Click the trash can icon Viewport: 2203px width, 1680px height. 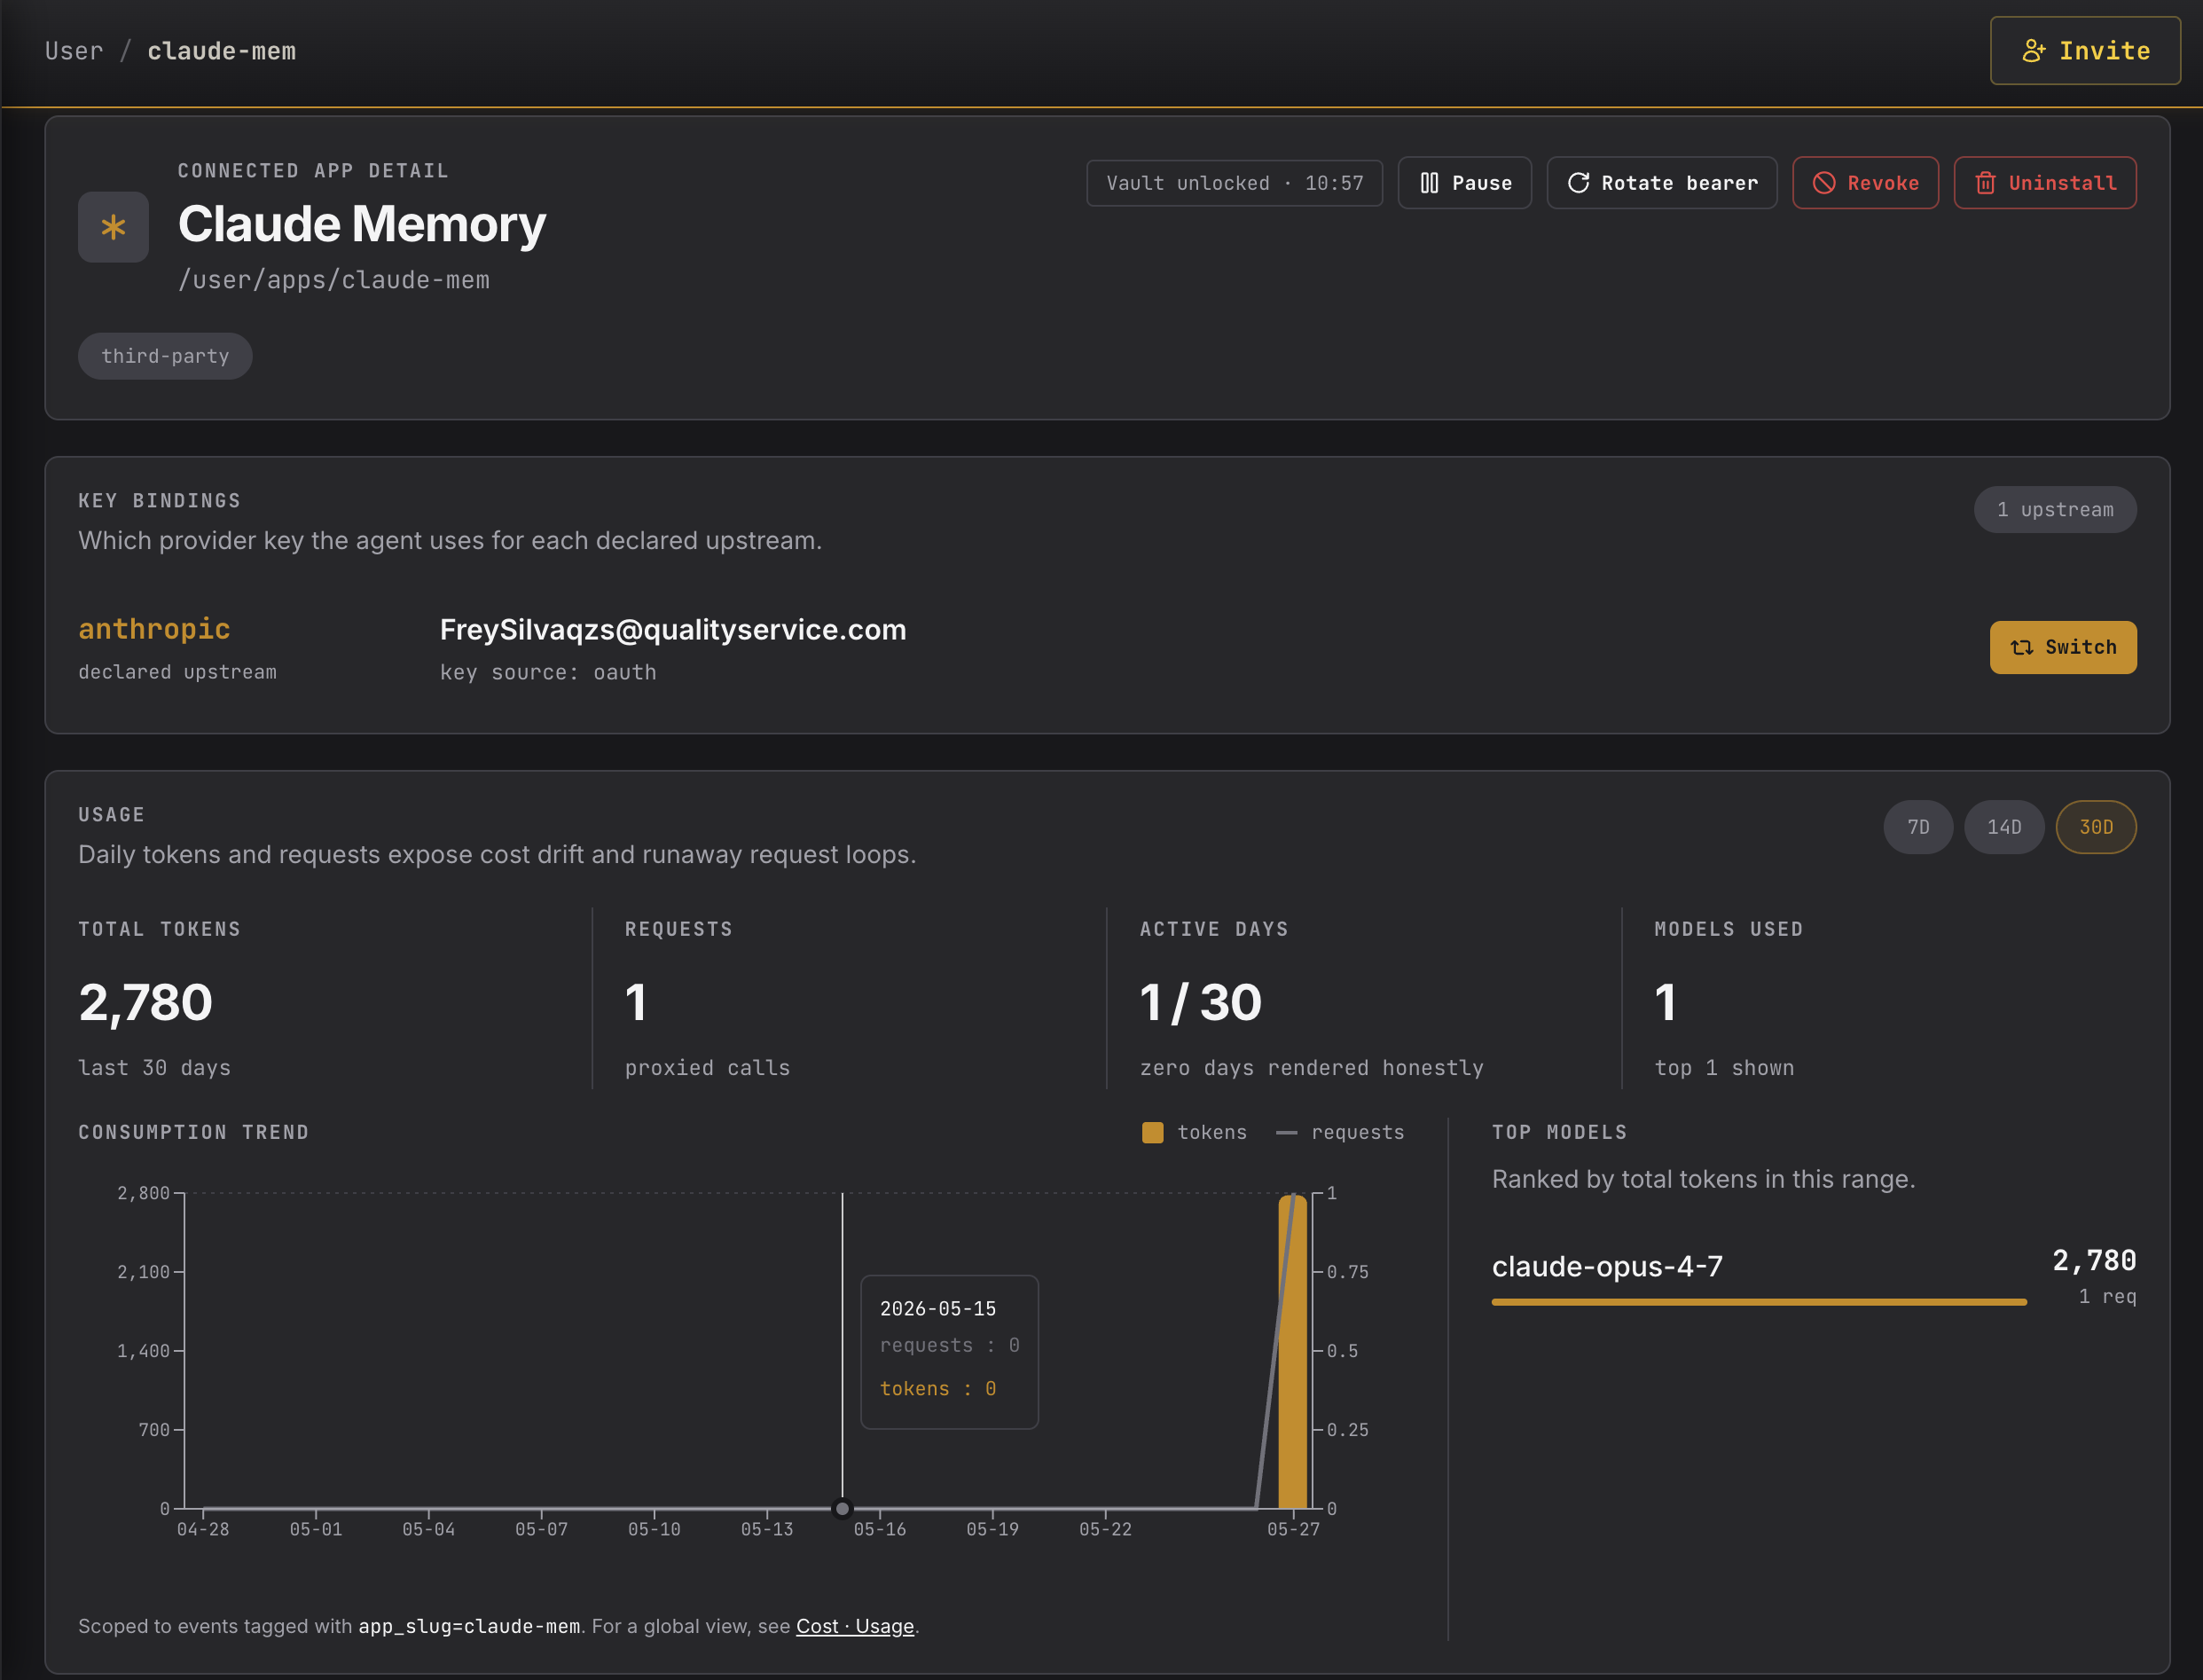coord(1985,183)
